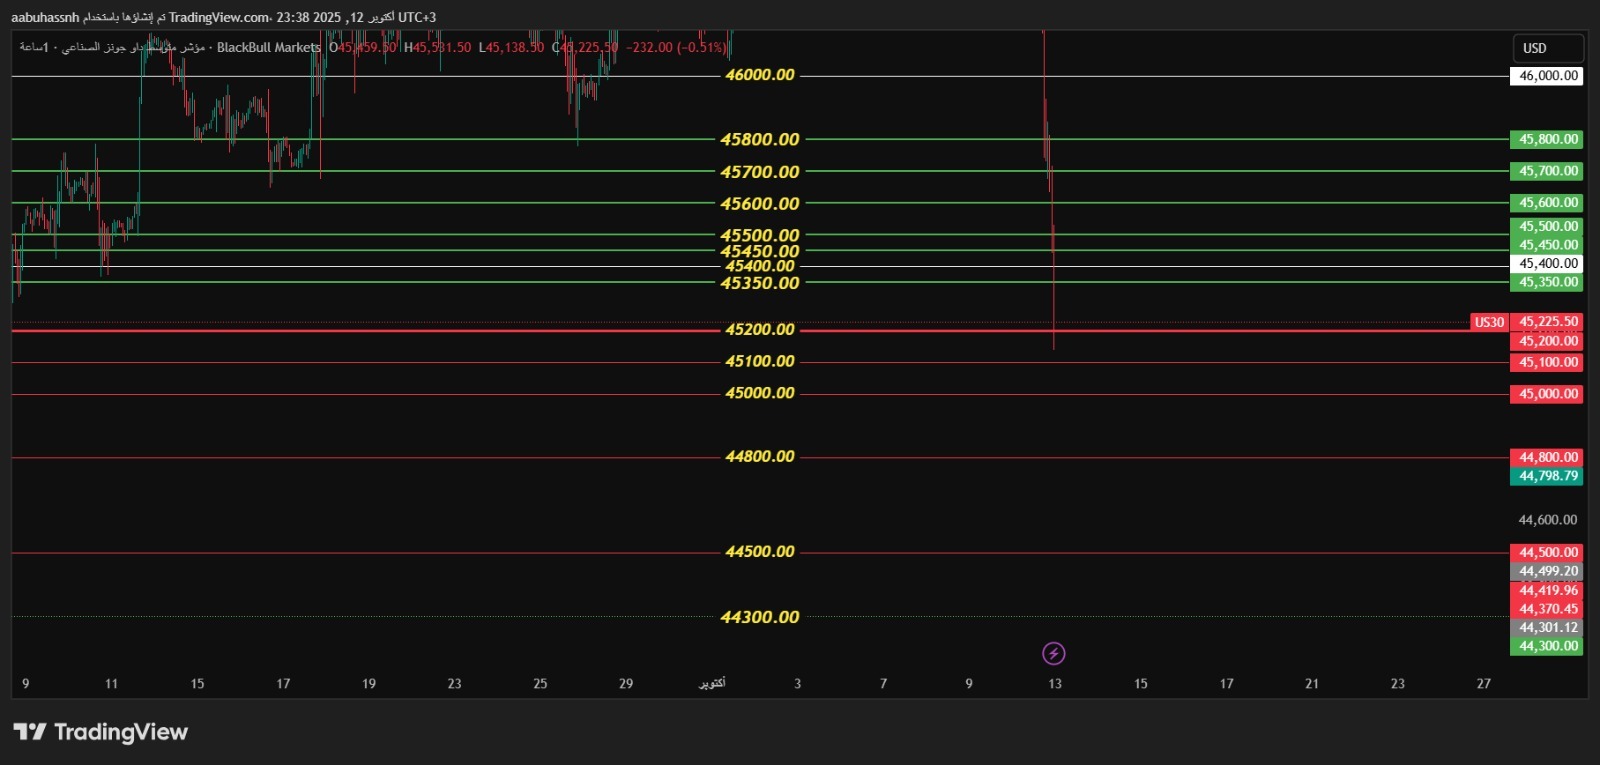Viewport: 1600px width, 765px height.
Task: Select the yellow 44300.00 line text
Action: click(x=760, y=618)
